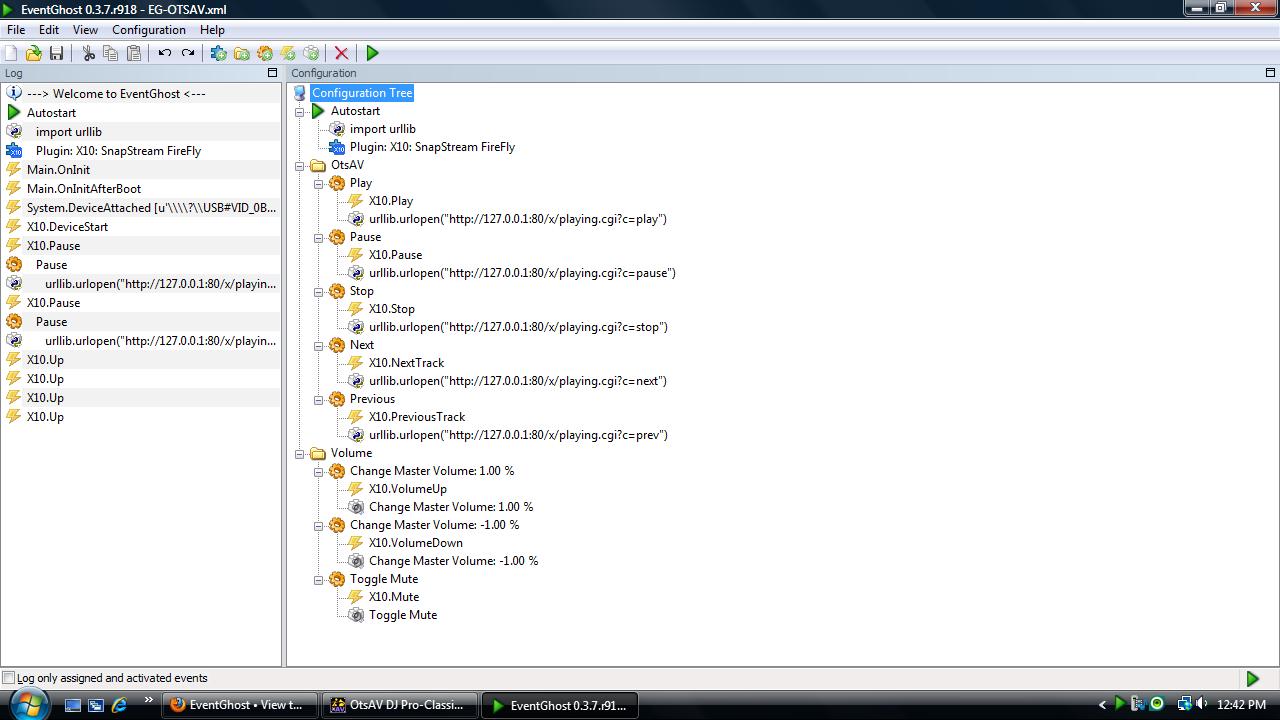
Task: Toggle 'Log only assigned and activated events' checkbox
Action: click(x=9, y=678)
